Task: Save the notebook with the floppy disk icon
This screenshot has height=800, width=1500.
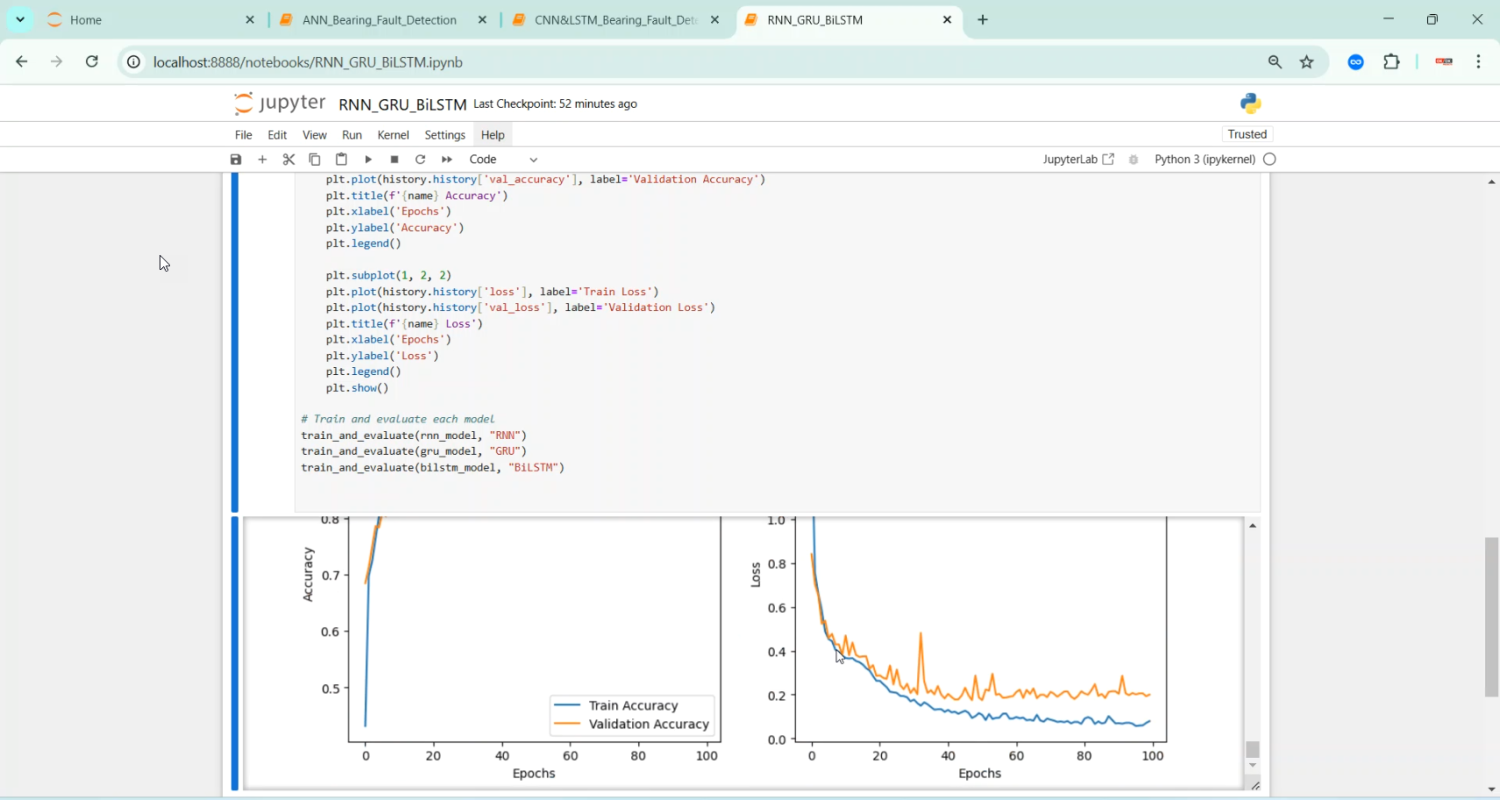Action: point(236,160)
